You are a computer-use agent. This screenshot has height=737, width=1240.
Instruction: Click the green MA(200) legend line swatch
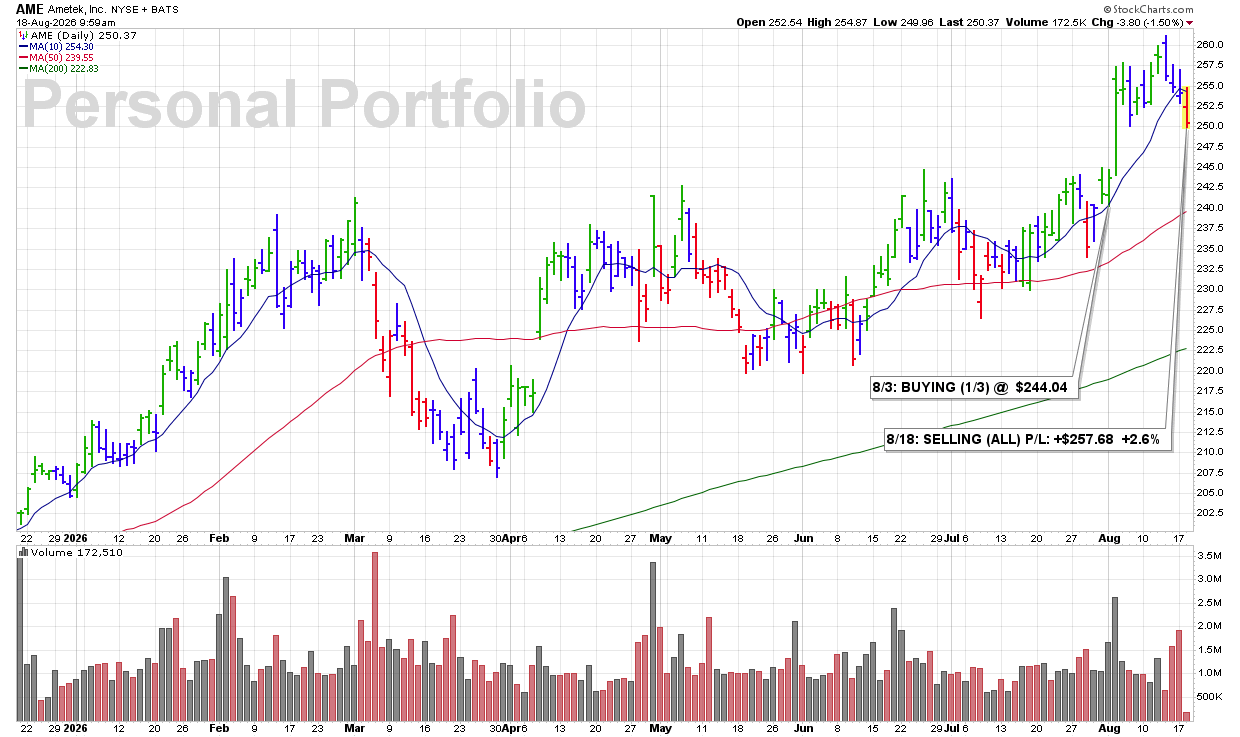coord(22,69)
